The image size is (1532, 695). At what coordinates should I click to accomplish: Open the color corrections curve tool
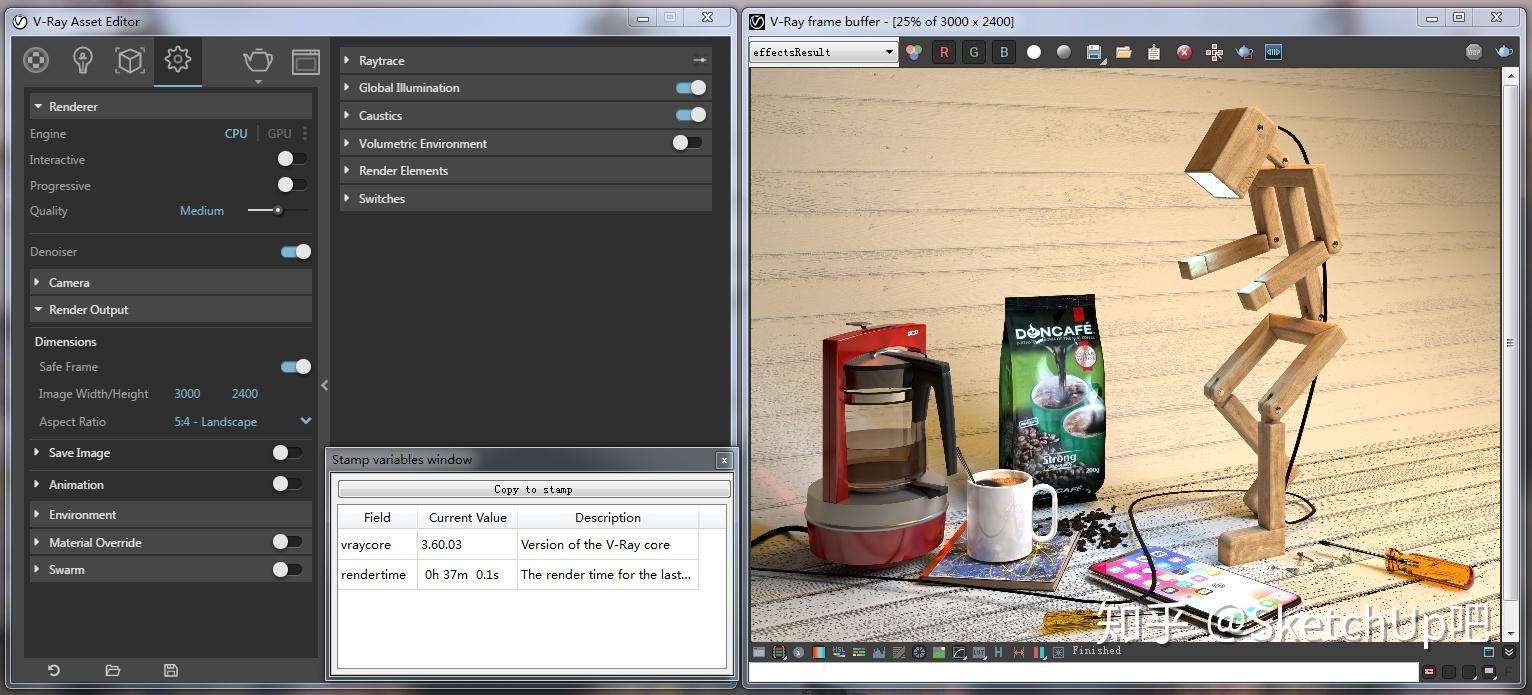(x=957, y=652)
